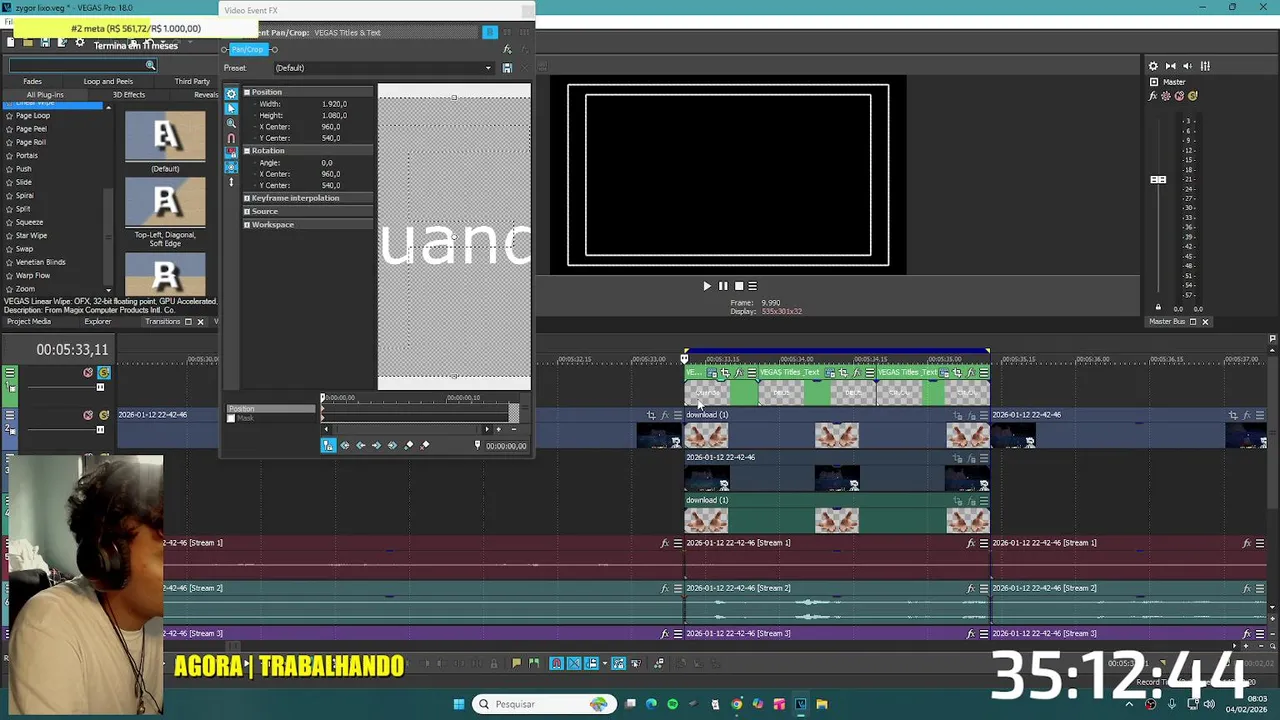Click the plug-in search field
Viewport: 1280px width, 720px height.
point(82,65)
